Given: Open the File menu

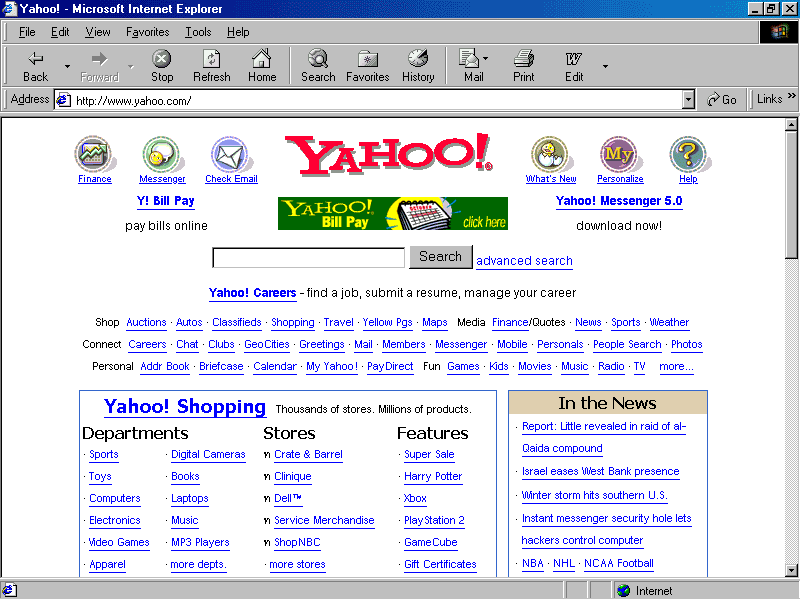Looking at the screenshot, I should click(x=27, y=32).
